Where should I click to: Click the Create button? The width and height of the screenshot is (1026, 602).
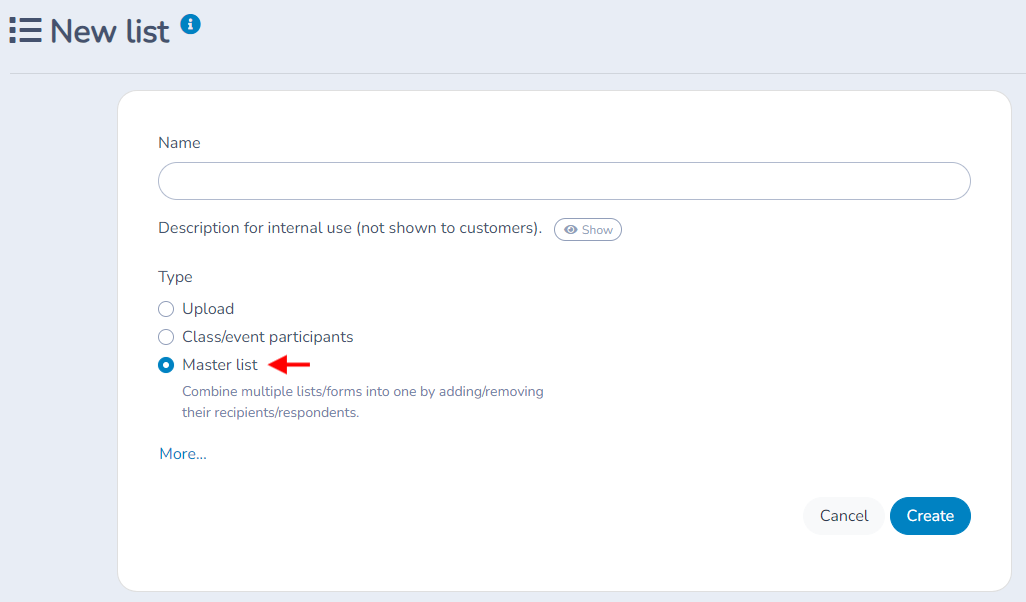930,516
